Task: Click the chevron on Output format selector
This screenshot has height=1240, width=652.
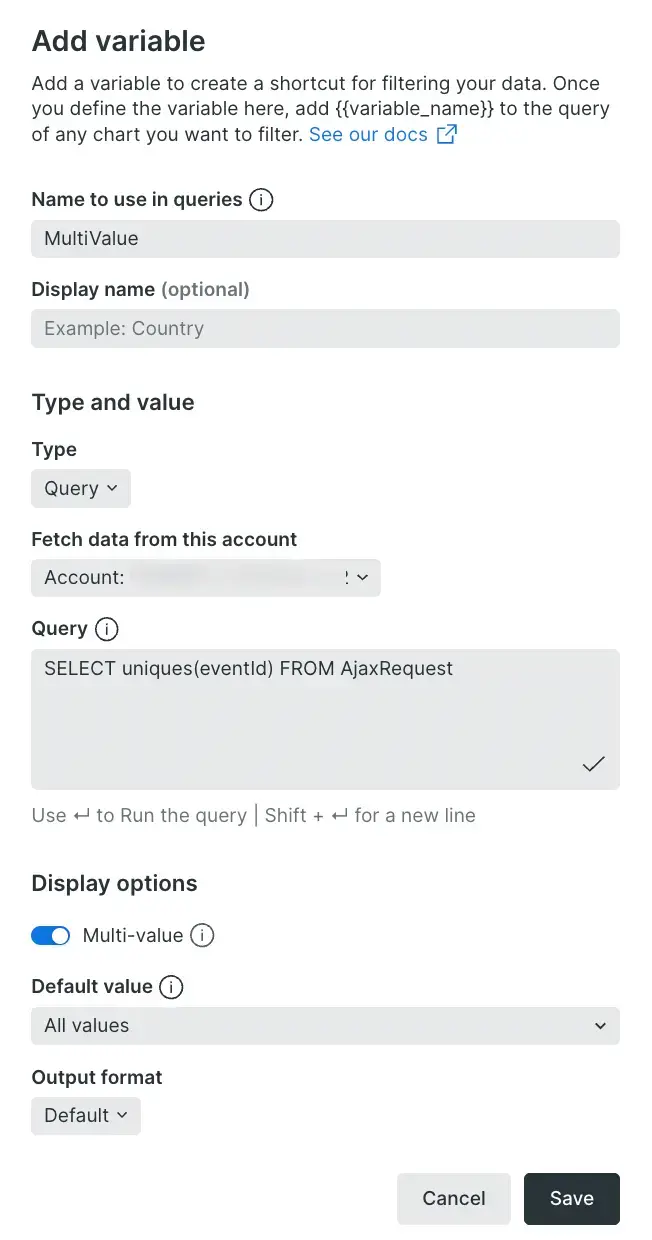Action: (x=122, y=1116)
